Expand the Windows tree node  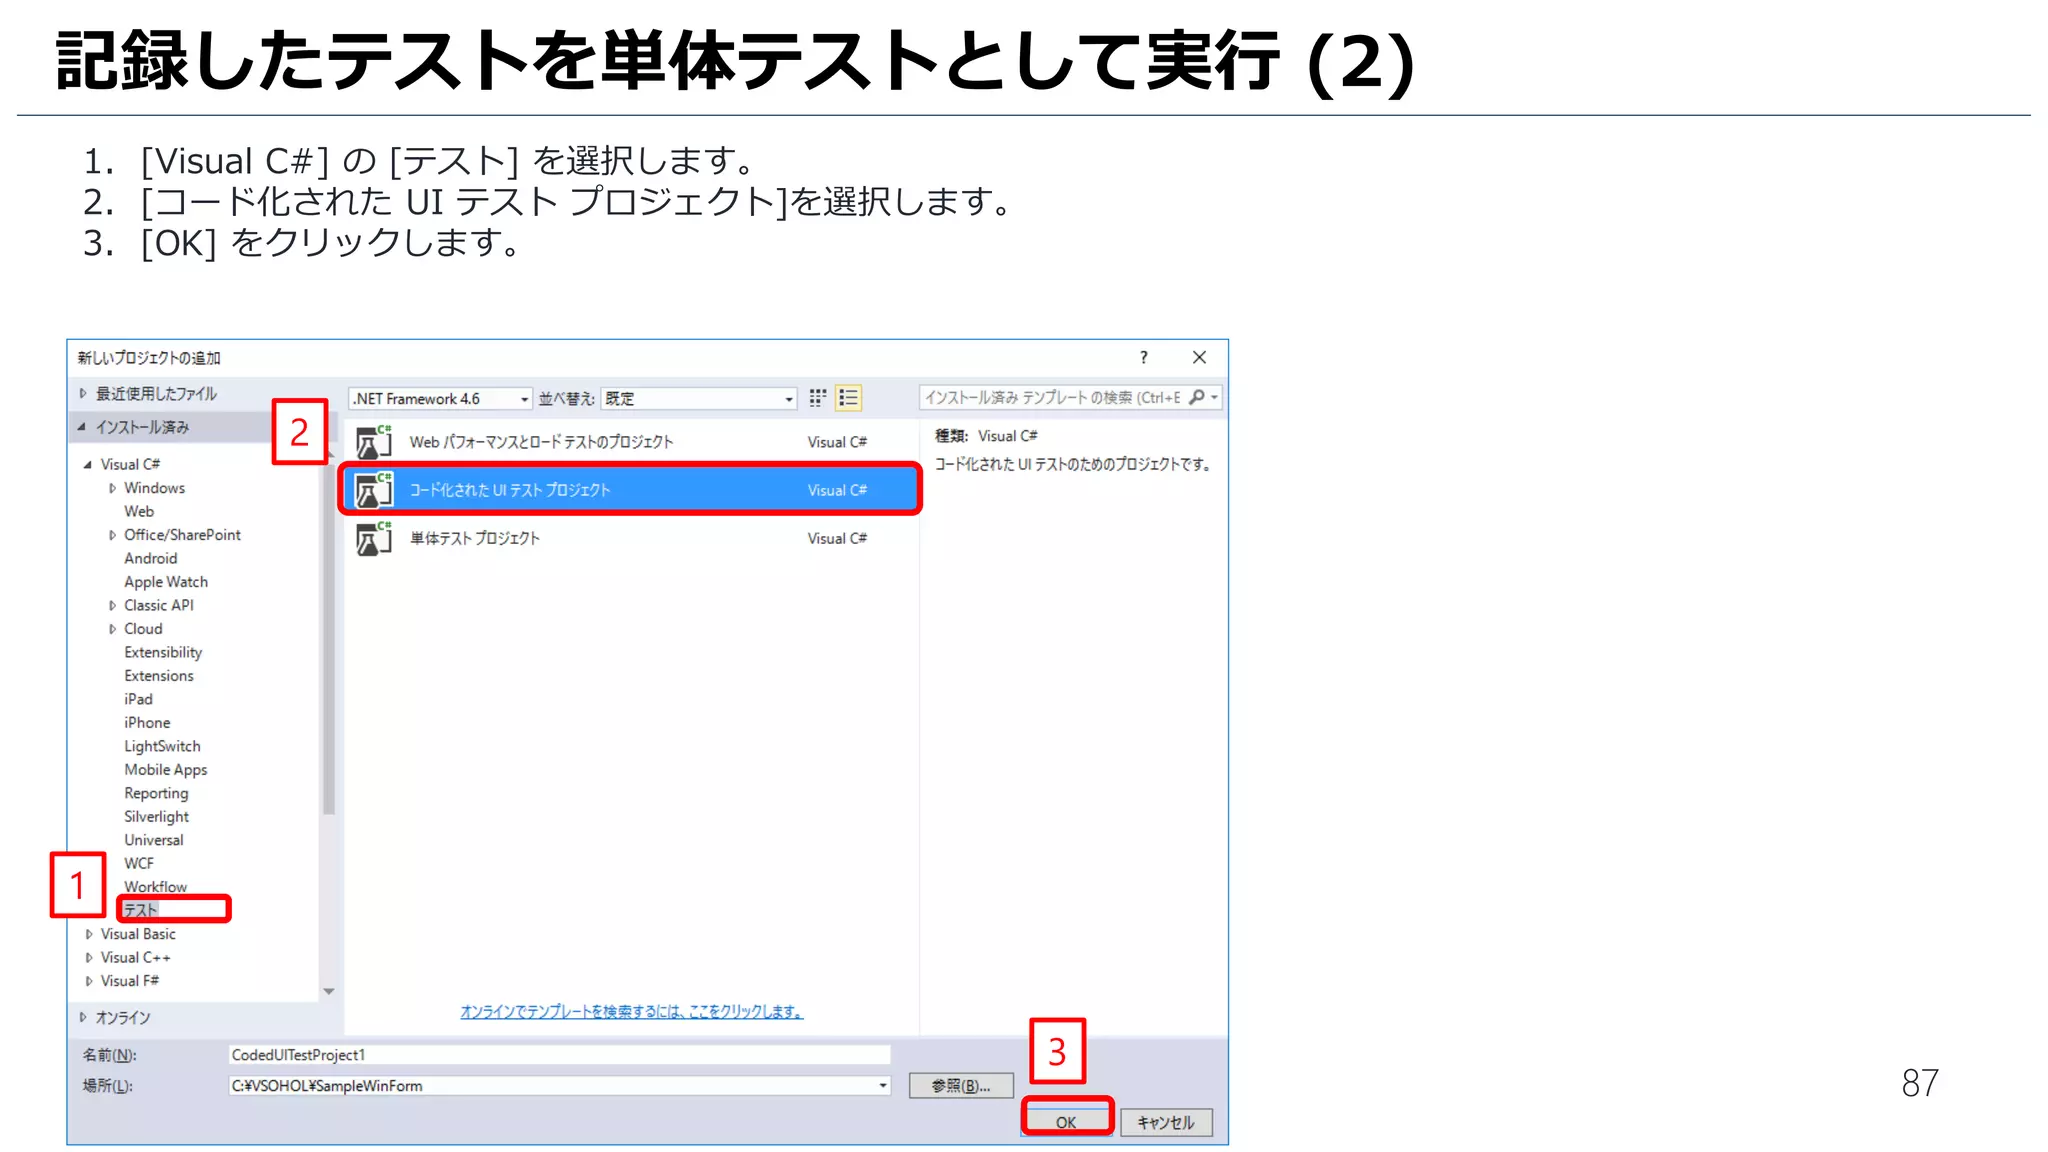coord(112,488)
